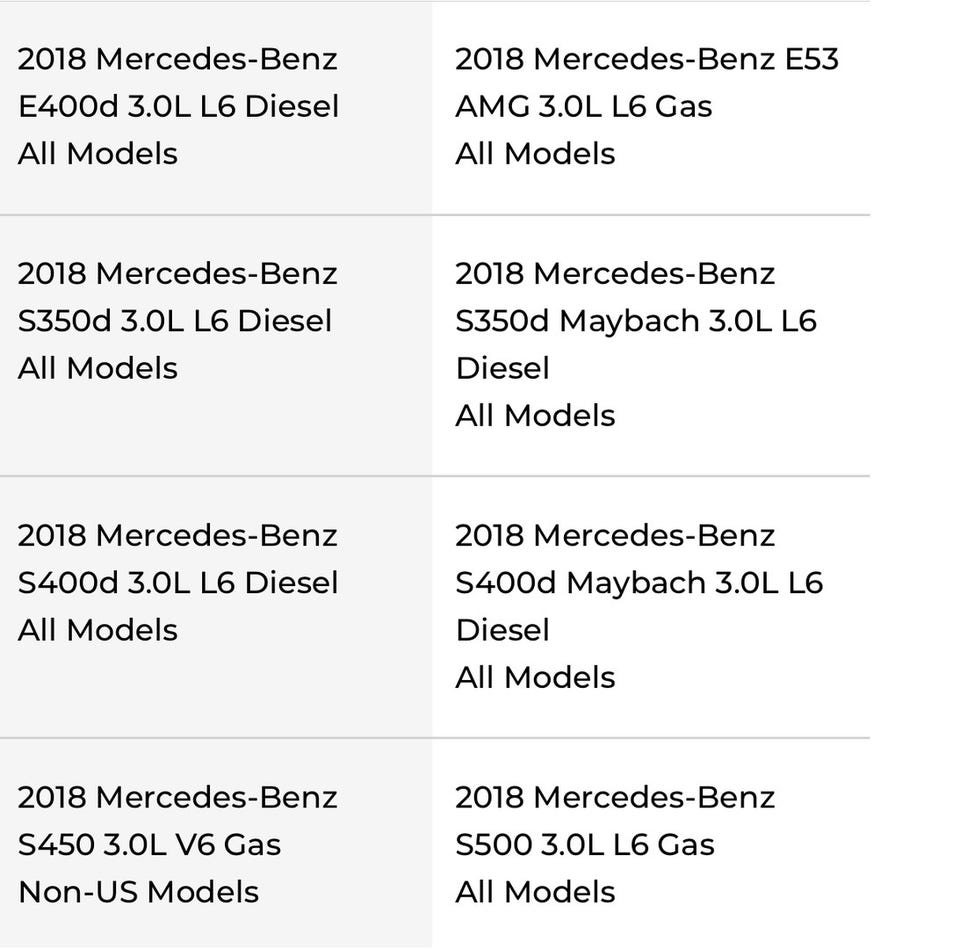Click All Models under S350d Maybach entry
This screenshot has height=949, width=960.
535,415
